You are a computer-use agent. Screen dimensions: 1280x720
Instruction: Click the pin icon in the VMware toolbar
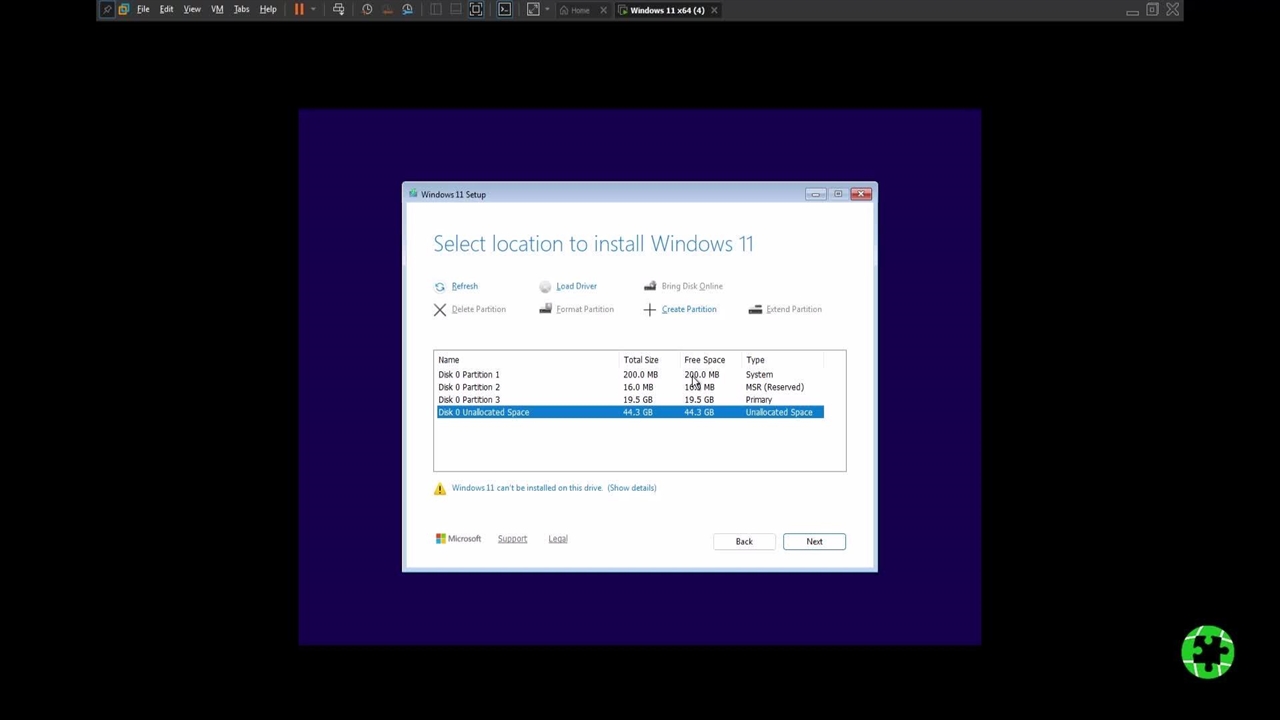[x=108, y=10]
